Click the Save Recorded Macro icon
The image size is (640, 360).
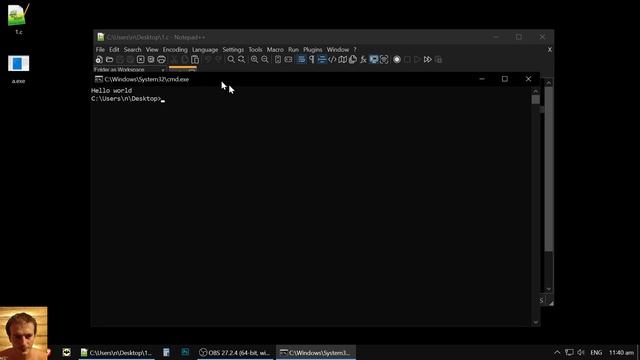(438, 60)
